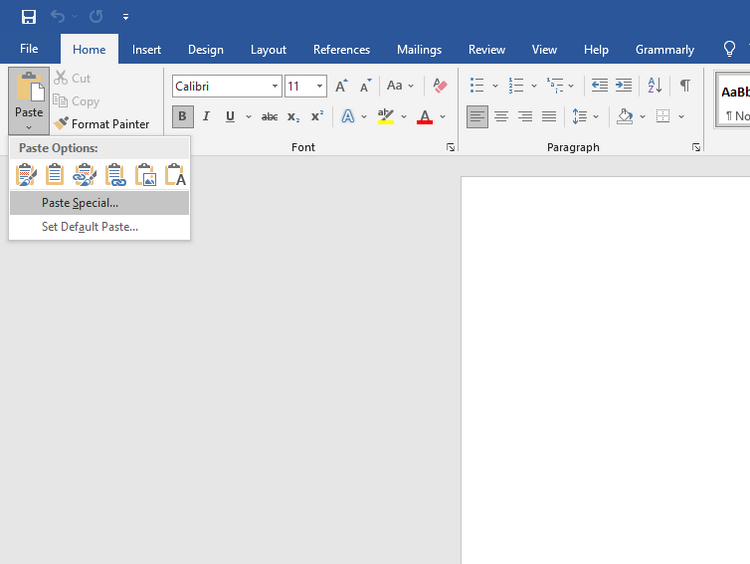Viewport: 750px width, 564px height.
Task: Choose Link & Keep Source Formatting option
Action: point(85,175)
